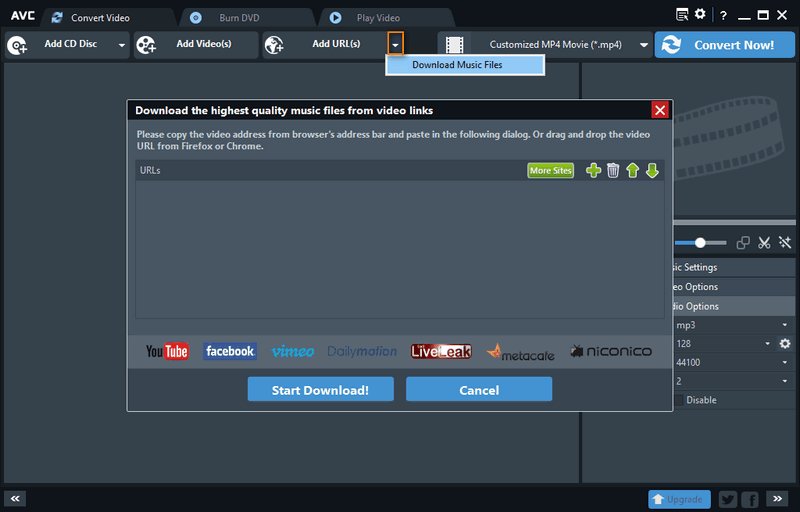800x512 pixels.
Task: Open audio bitrate gear settings
Action: coord(785,344)
